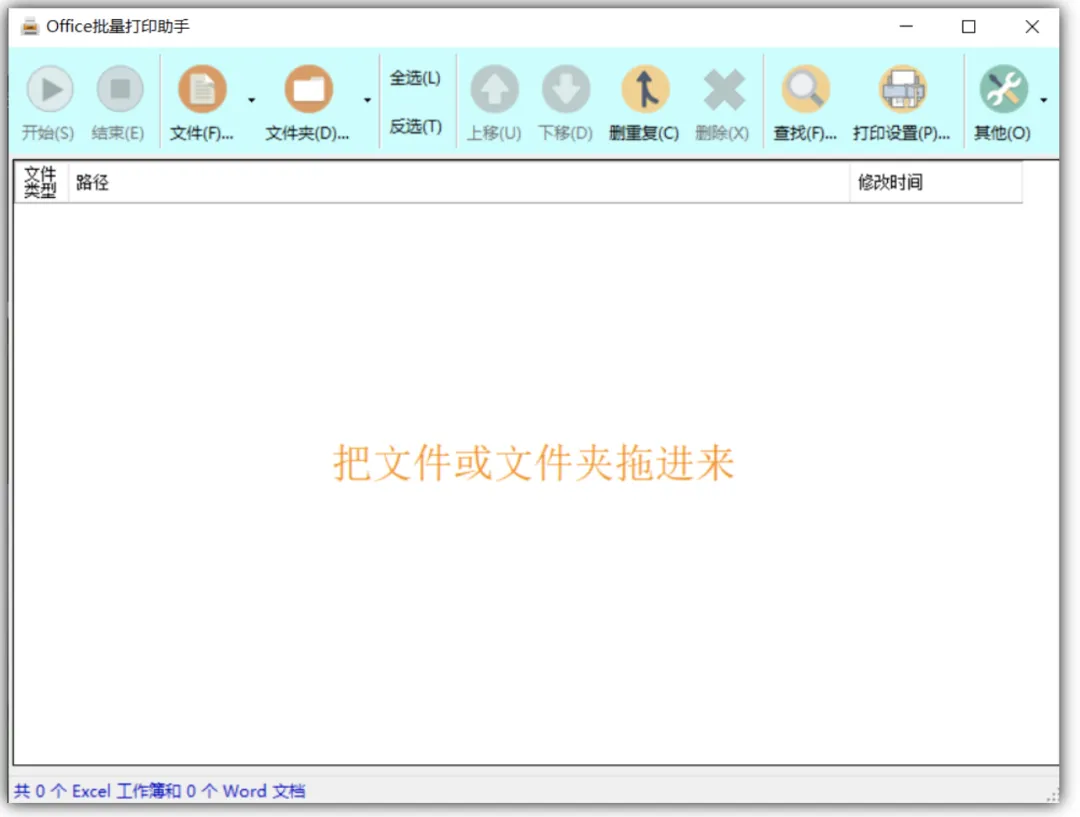The image size is (1080, 817).
Task: Click the resize grip at window corner
Action: pos(1052,795)
